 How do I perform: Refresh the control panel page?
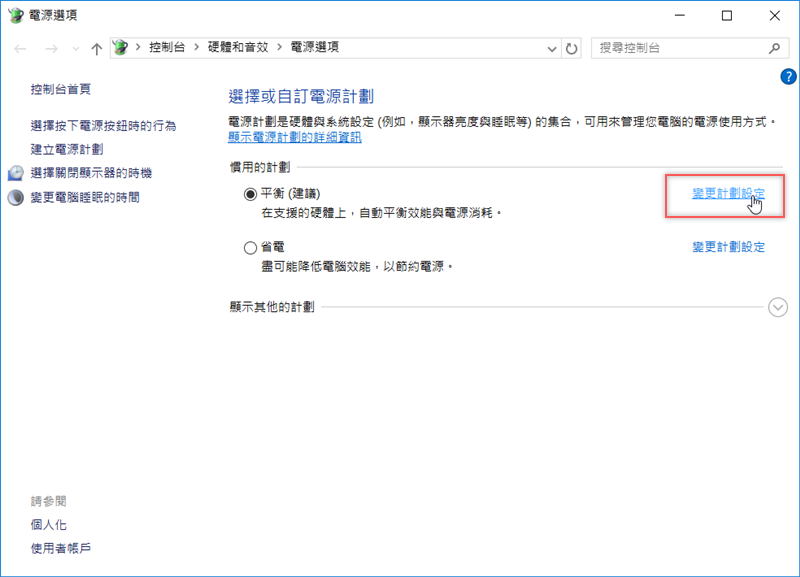click(x=571, y=49)
